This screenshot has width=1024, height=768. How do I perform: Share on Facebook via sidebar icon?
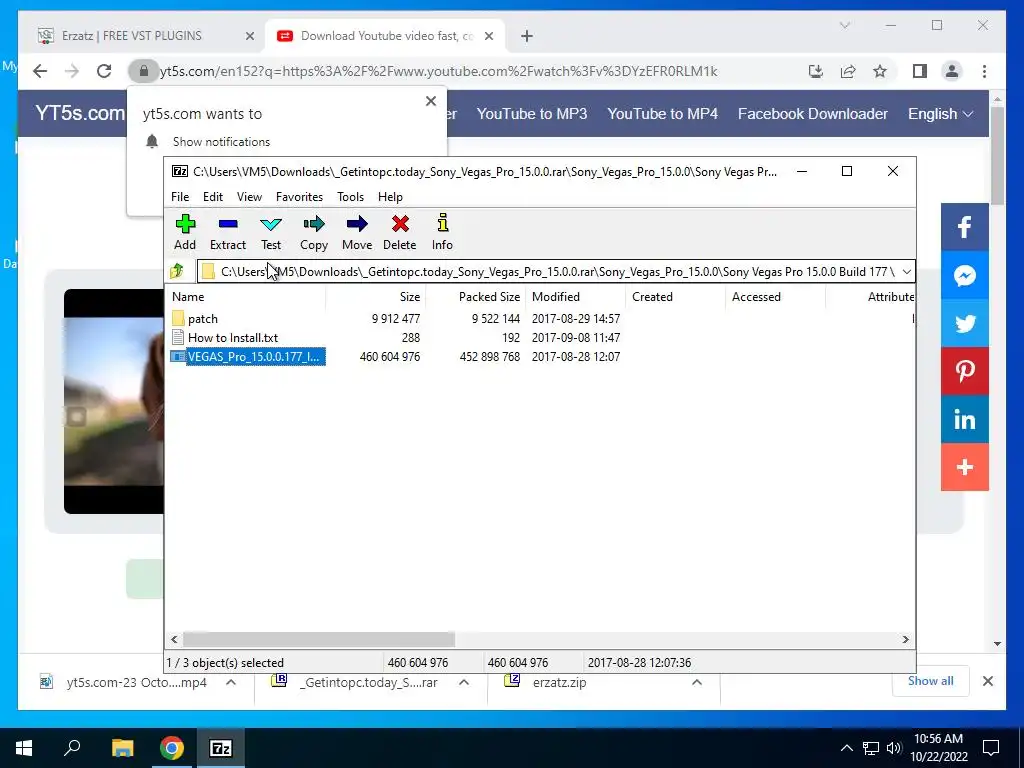click(965, 227)
